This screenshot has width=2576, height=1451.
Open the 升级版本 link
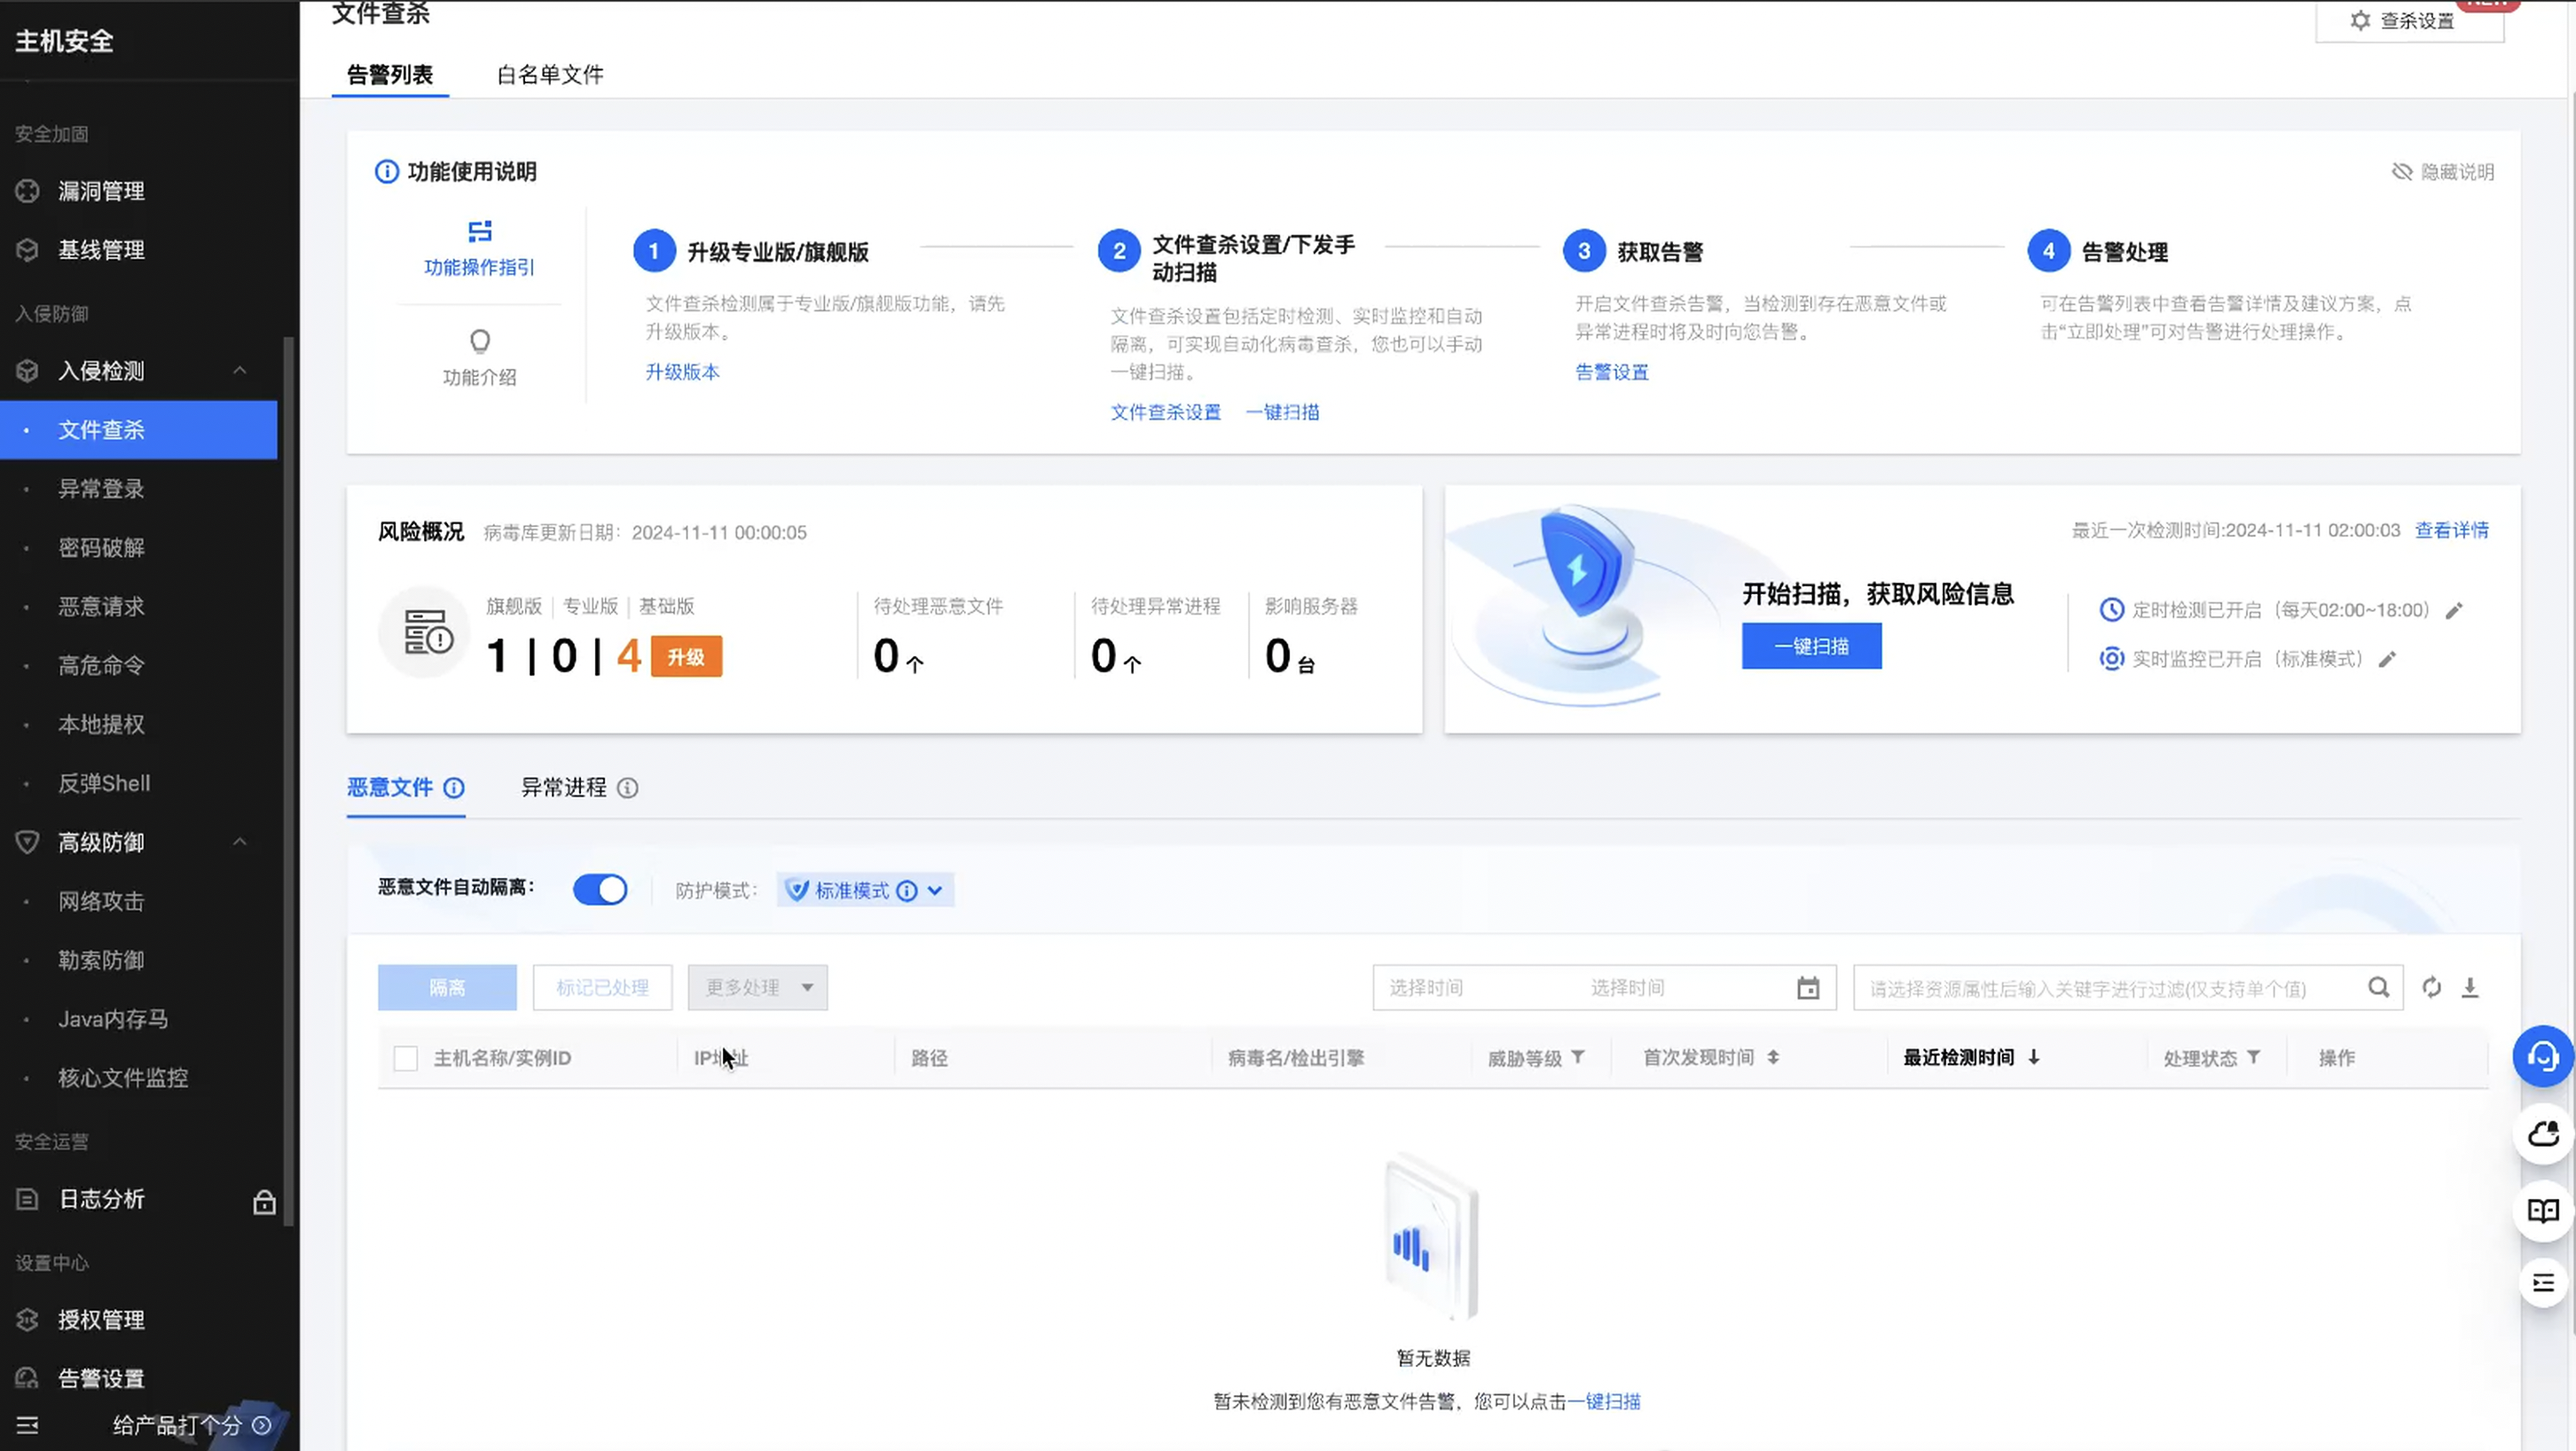tap(682, 372)
